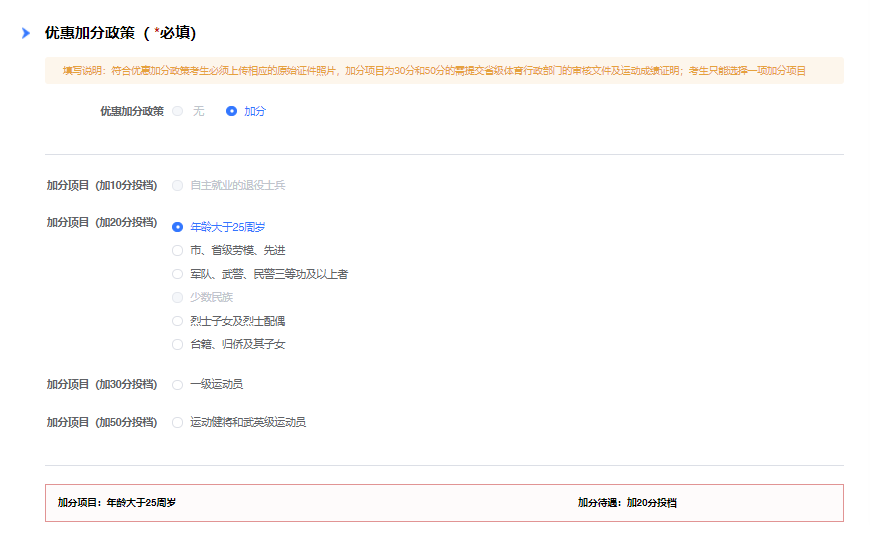This screenshot has width=870, height=536.
Task: Choose the 少数民族 radio option
Action: 178,297
